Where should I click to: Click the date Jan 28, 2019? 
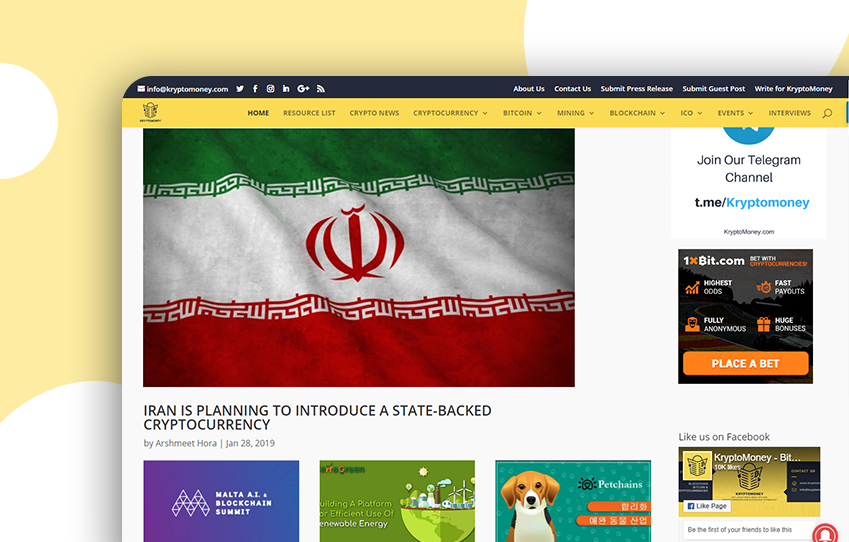(x=250, y=443)
